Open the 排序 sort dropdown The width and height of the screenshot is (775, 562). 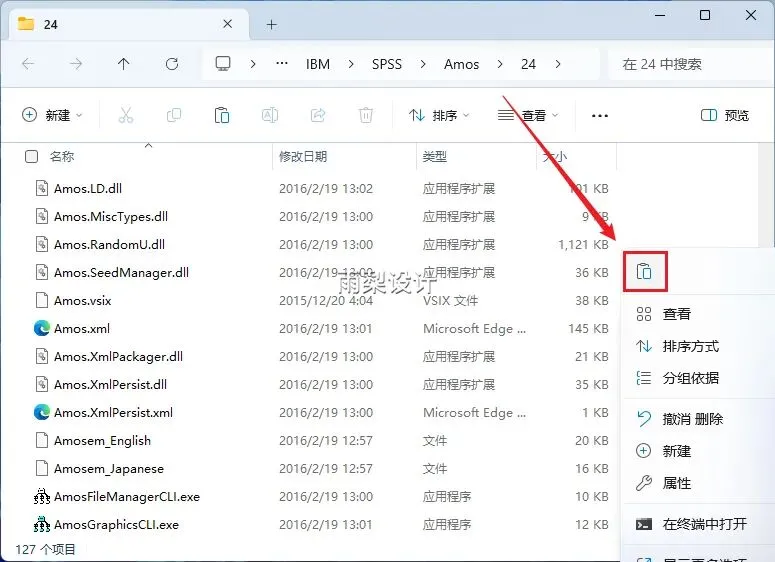click(x=439, y=115)
